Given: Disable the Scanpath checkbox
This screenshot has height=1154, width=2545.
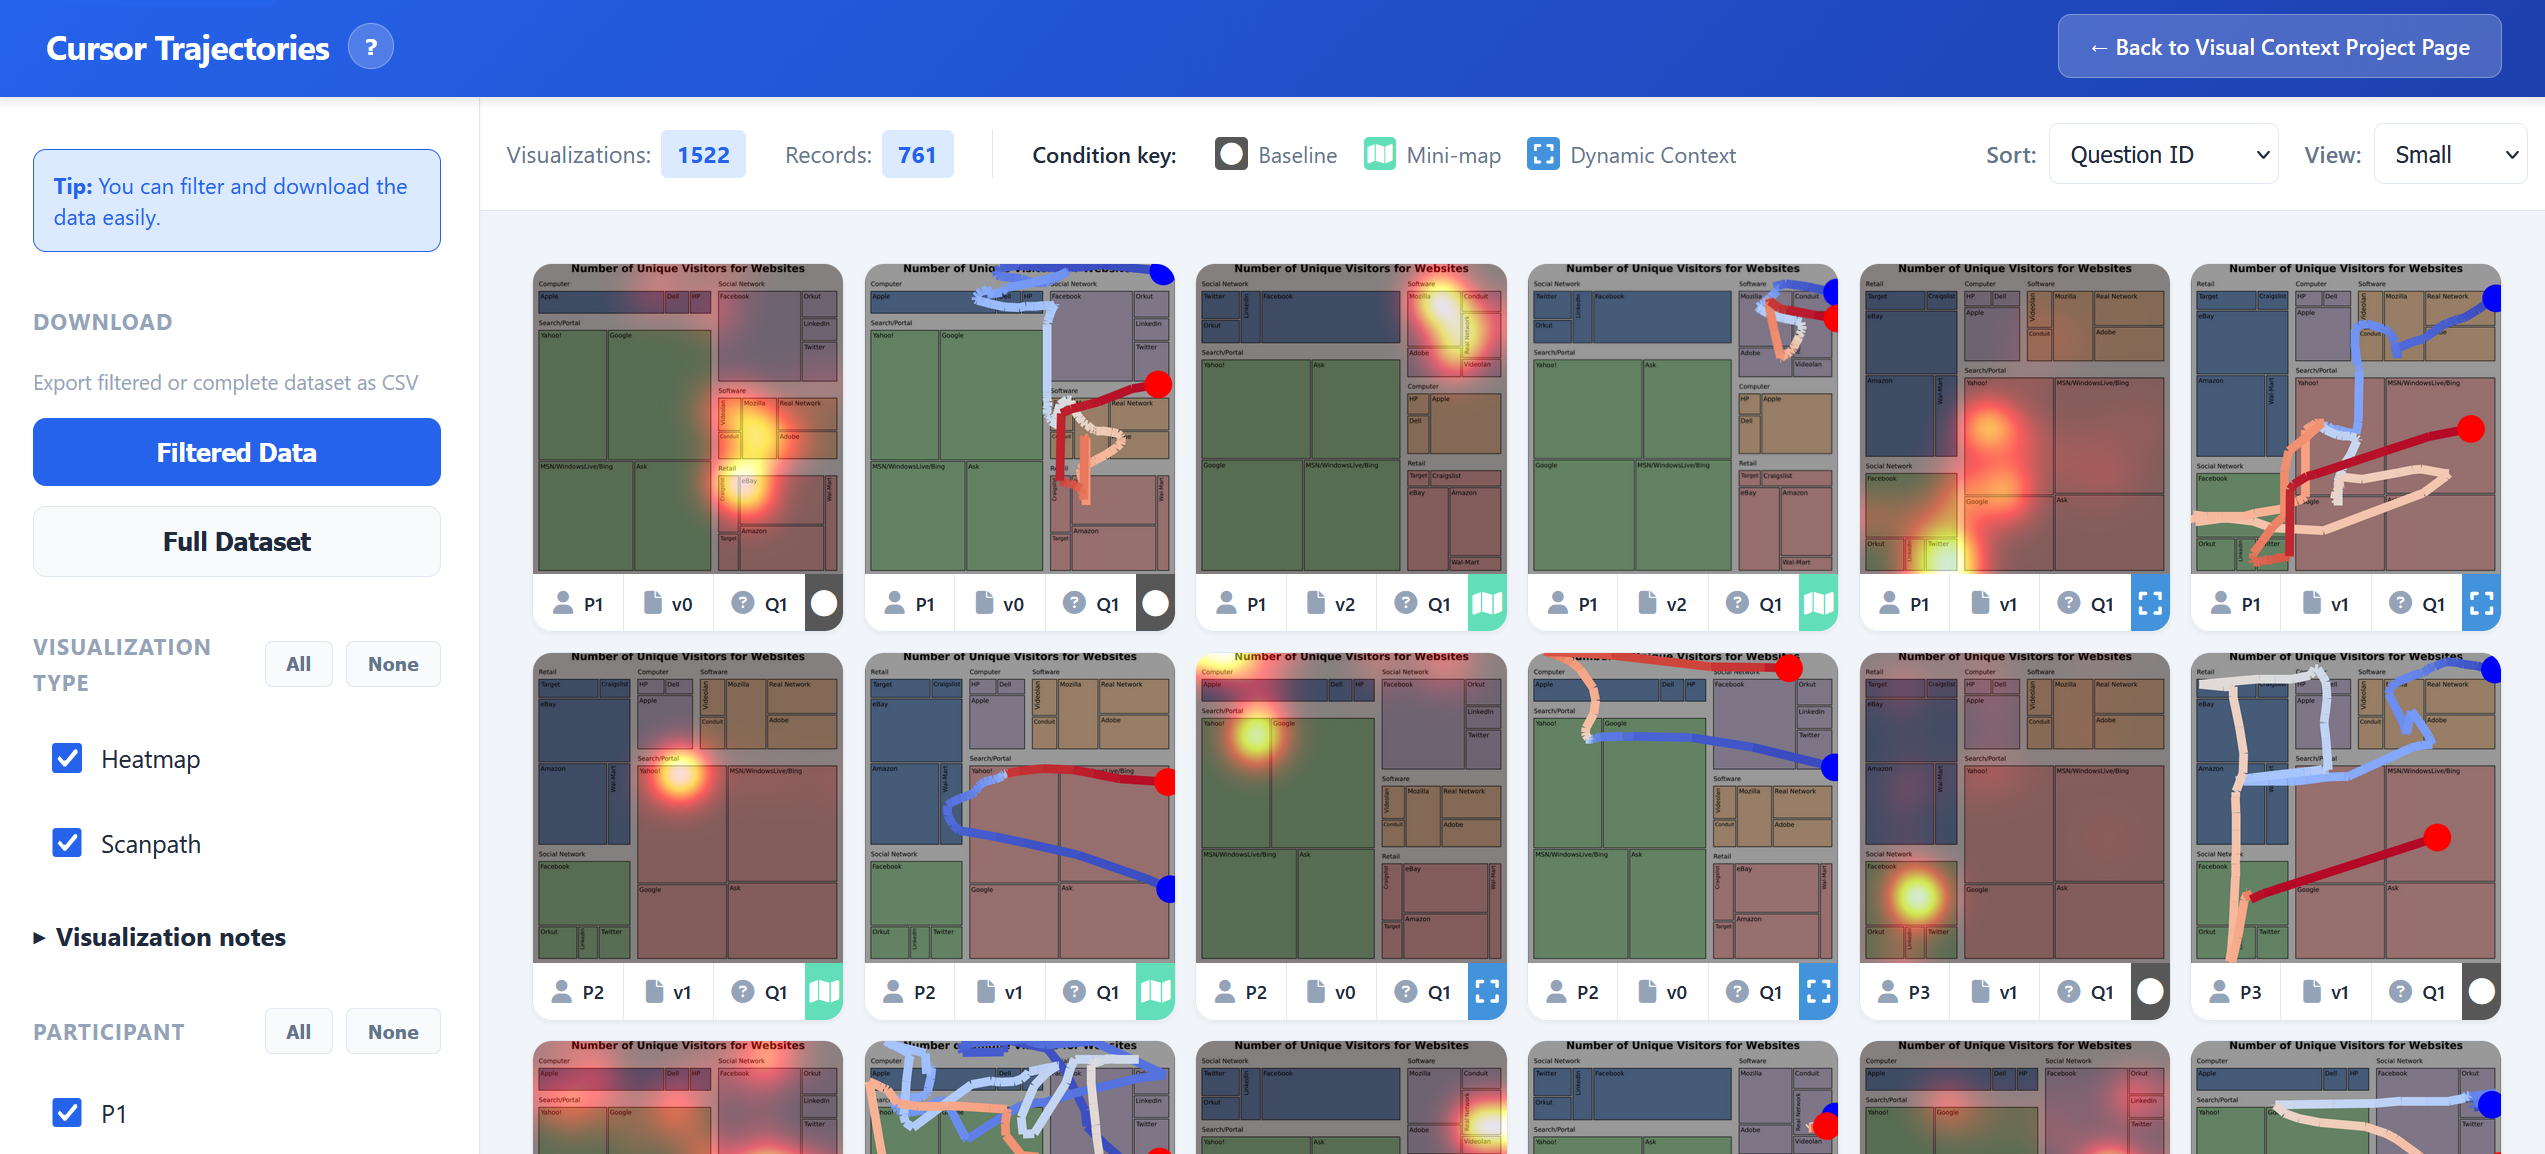Looking at the screenshot, I should tap(66, 843).
